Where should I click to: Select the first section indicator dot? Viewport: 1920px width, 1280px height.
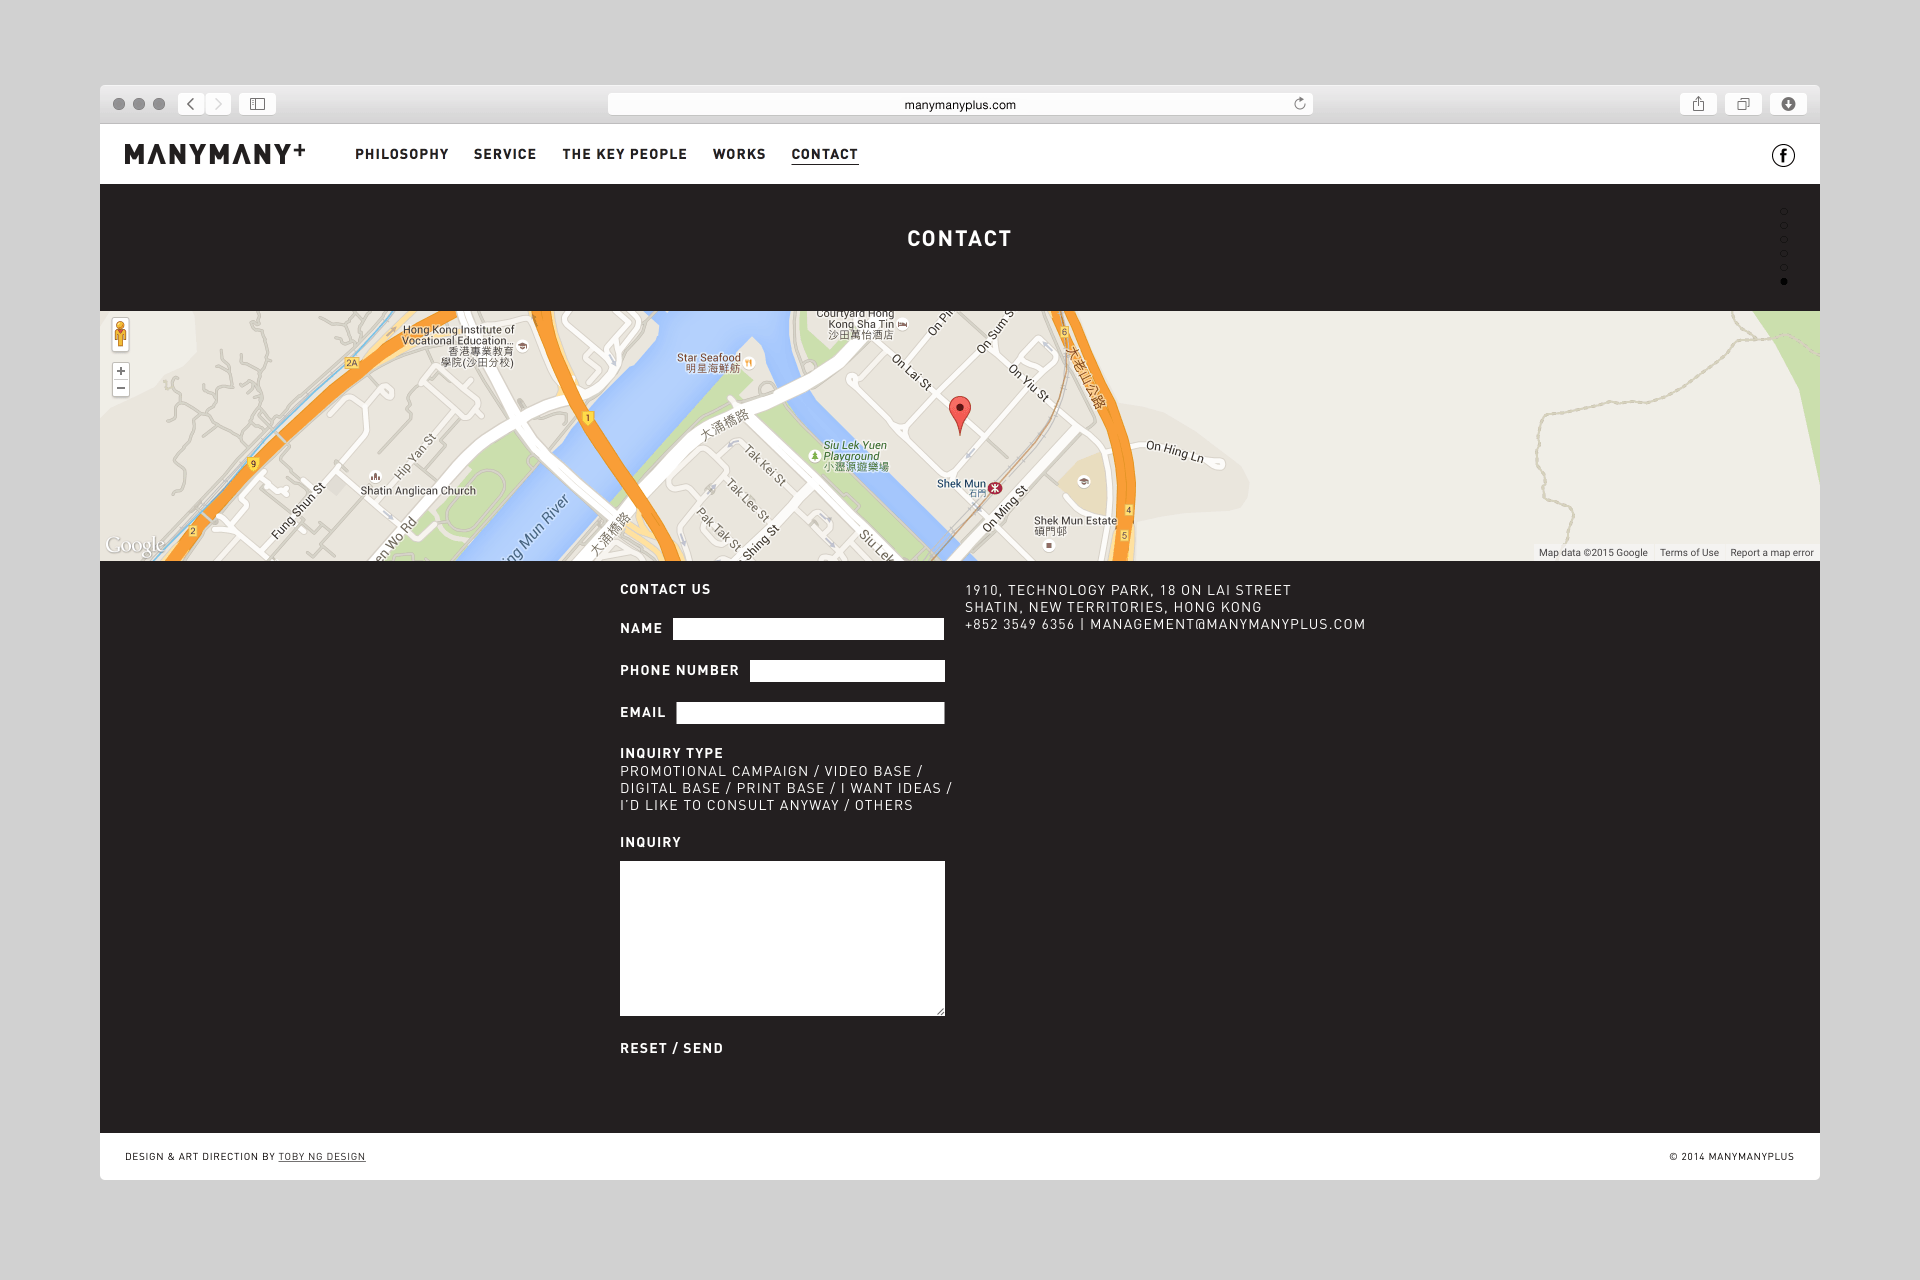1783,212
